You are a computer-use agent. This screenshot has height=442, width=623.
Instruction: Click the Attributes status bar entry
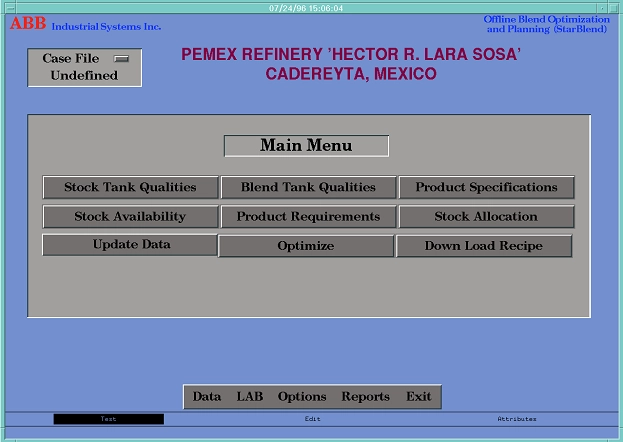tap(517, 419)
